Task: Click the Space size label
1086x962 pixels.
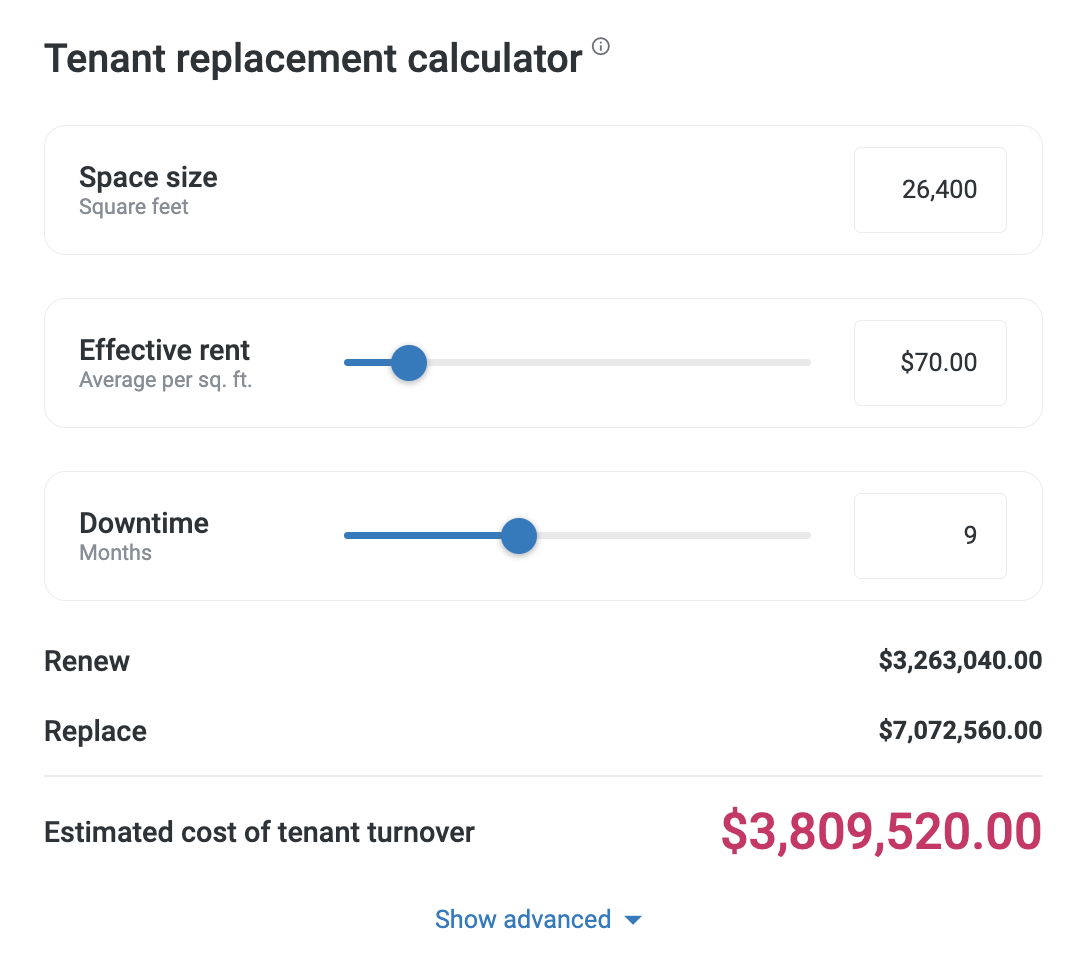Action: (148, 178)
